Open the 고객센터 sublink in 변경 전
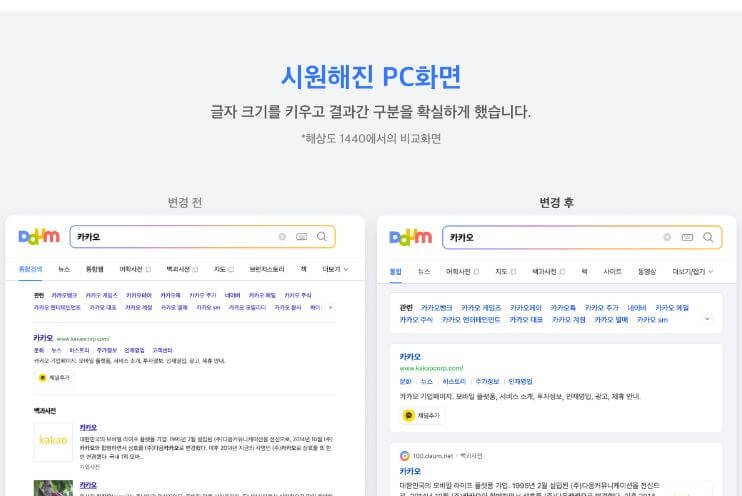 pos(162,350)
